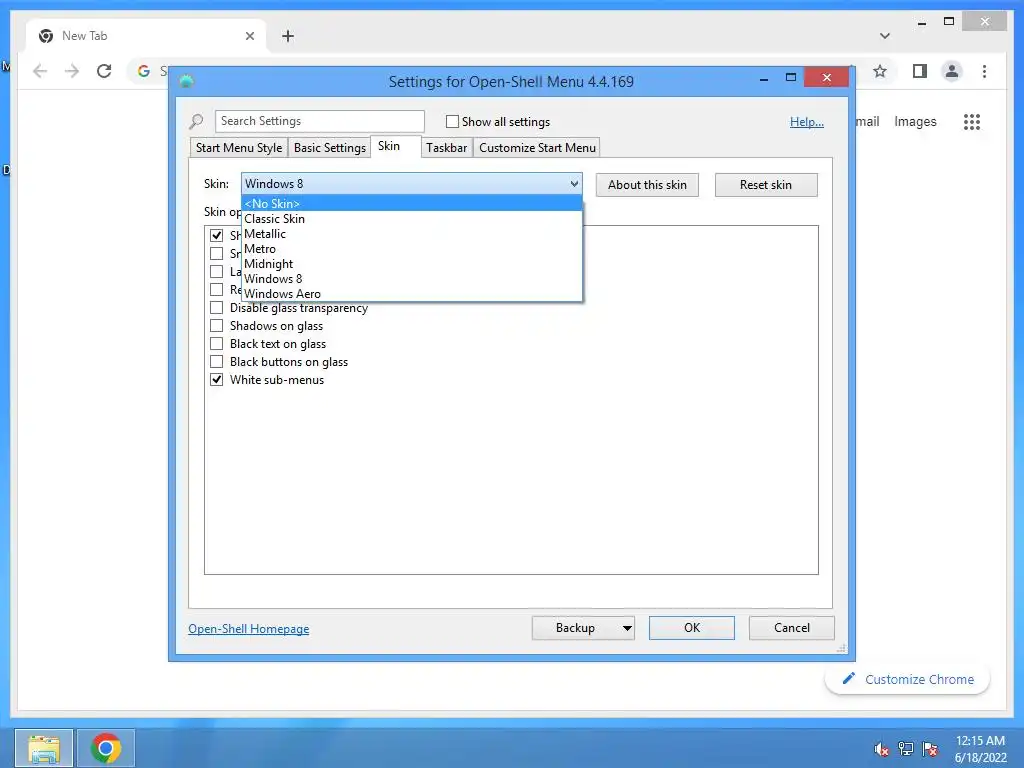Uncheck White sub-menus

click(x=217, y=379)
